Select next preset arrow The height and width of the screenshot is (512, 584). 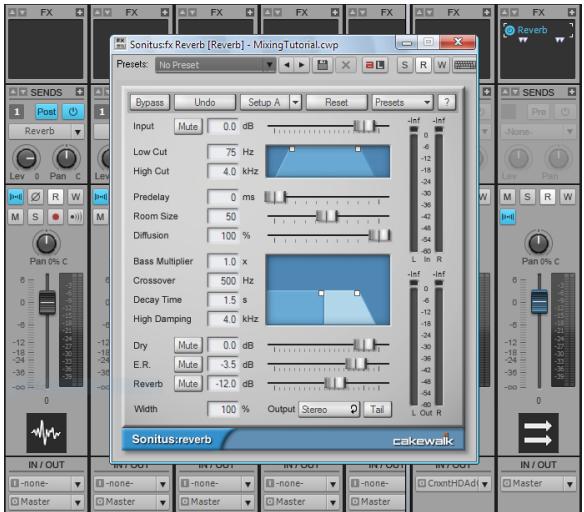coord(301,65)
